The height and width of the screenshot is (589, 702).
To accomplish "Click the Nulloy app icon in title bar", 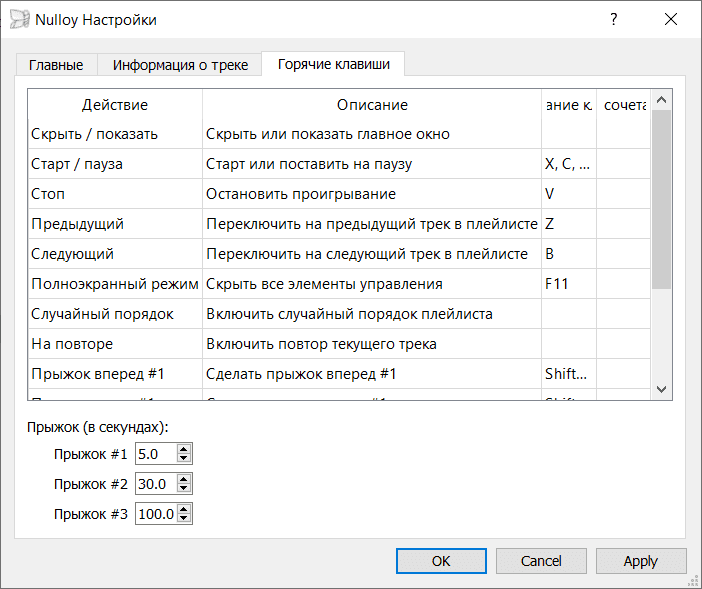I will [19, 20].
